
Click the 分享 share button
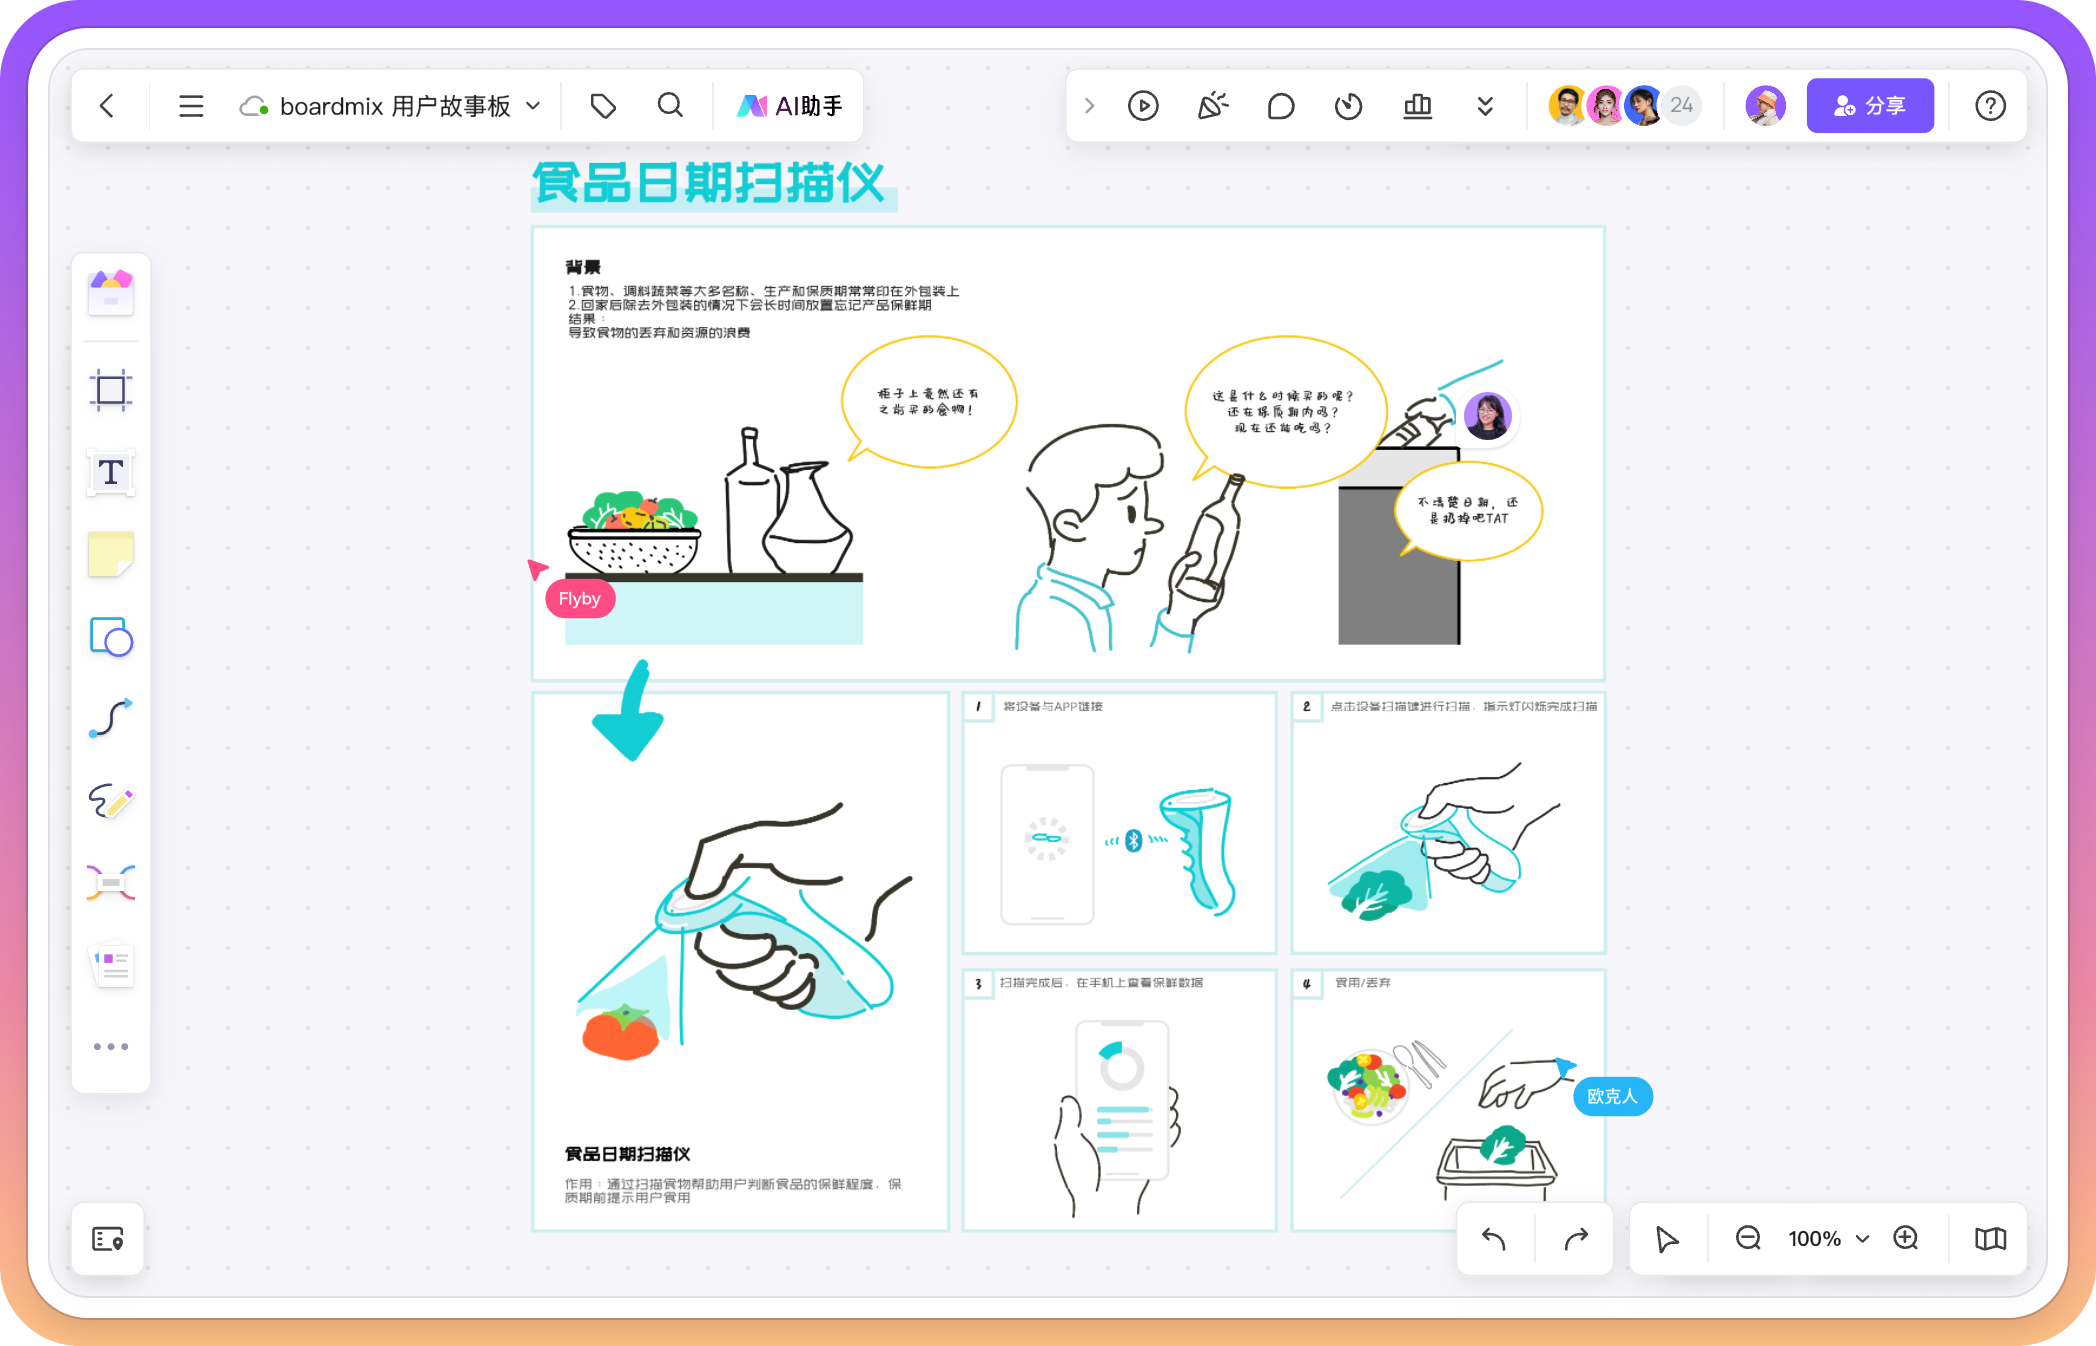(1870, 105)
